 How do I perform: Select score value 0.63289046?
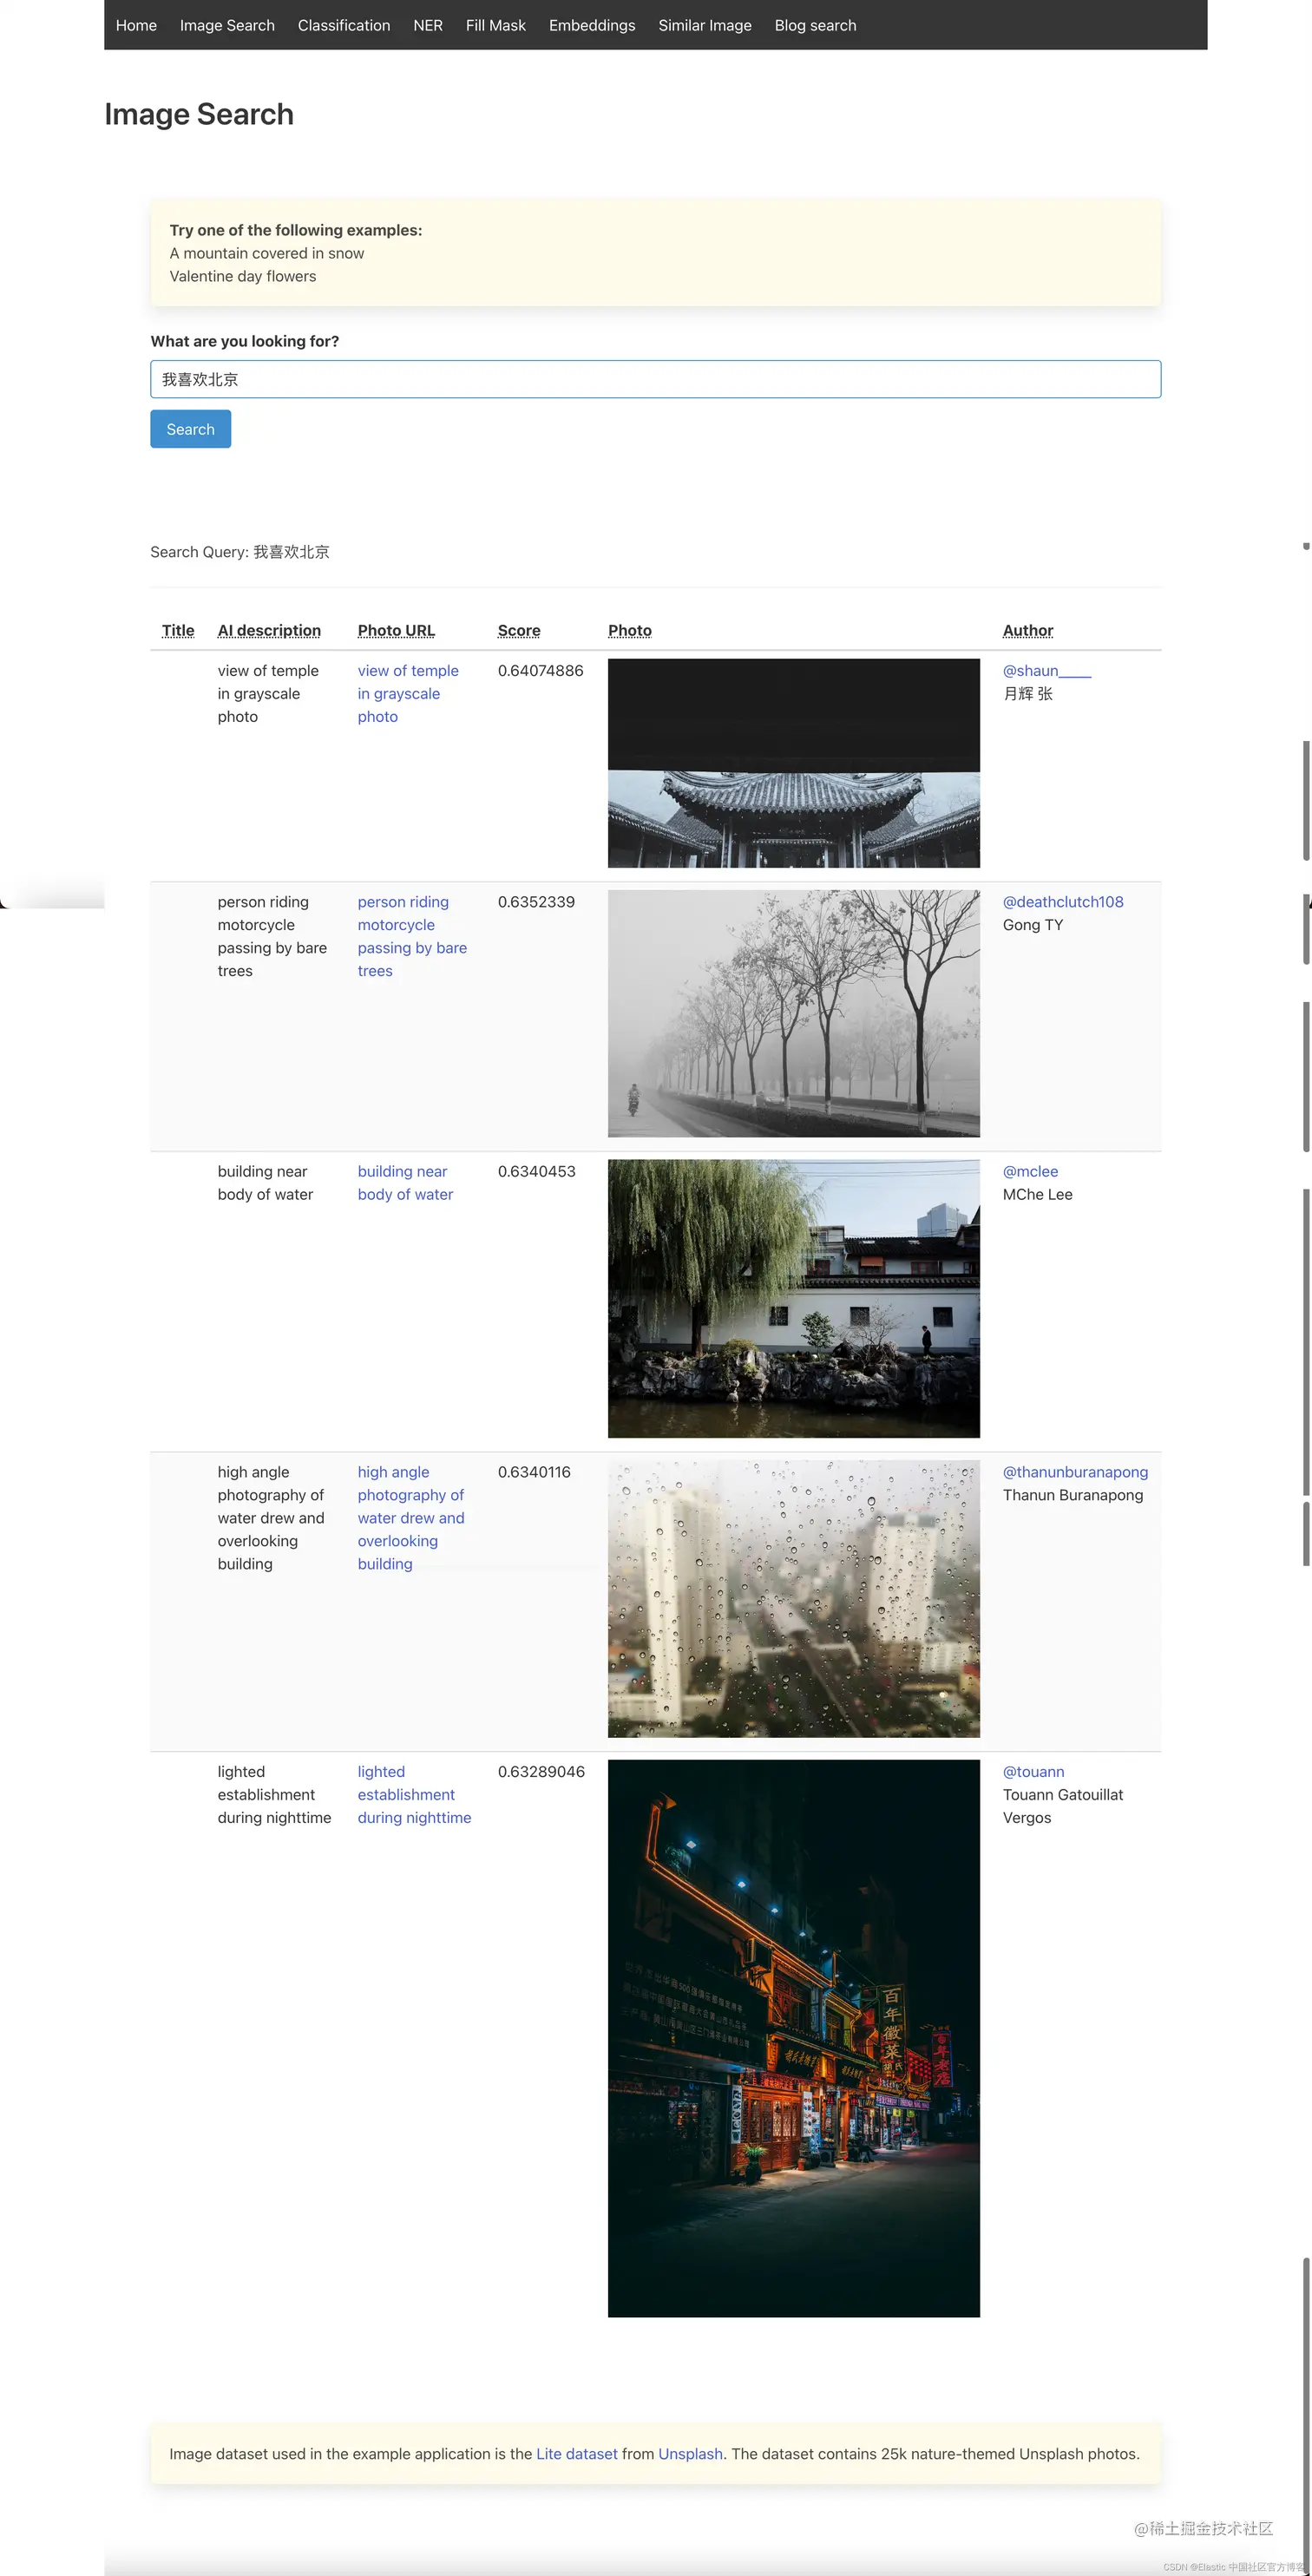point(541,1771)
